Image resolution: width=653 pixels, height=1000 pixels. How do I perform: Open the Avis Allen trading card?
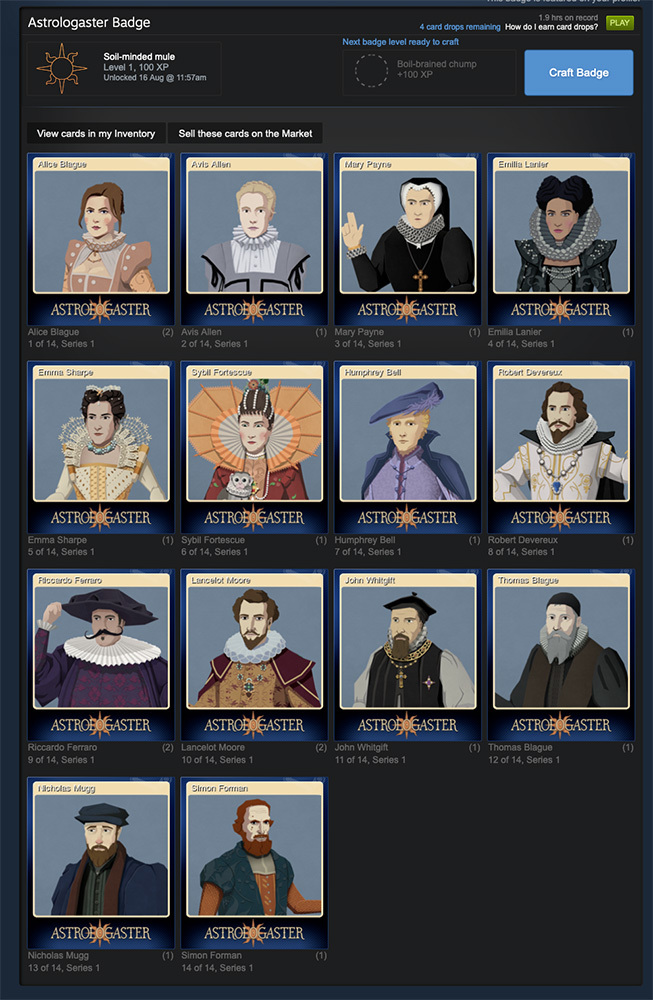click(x=254, y=239)
